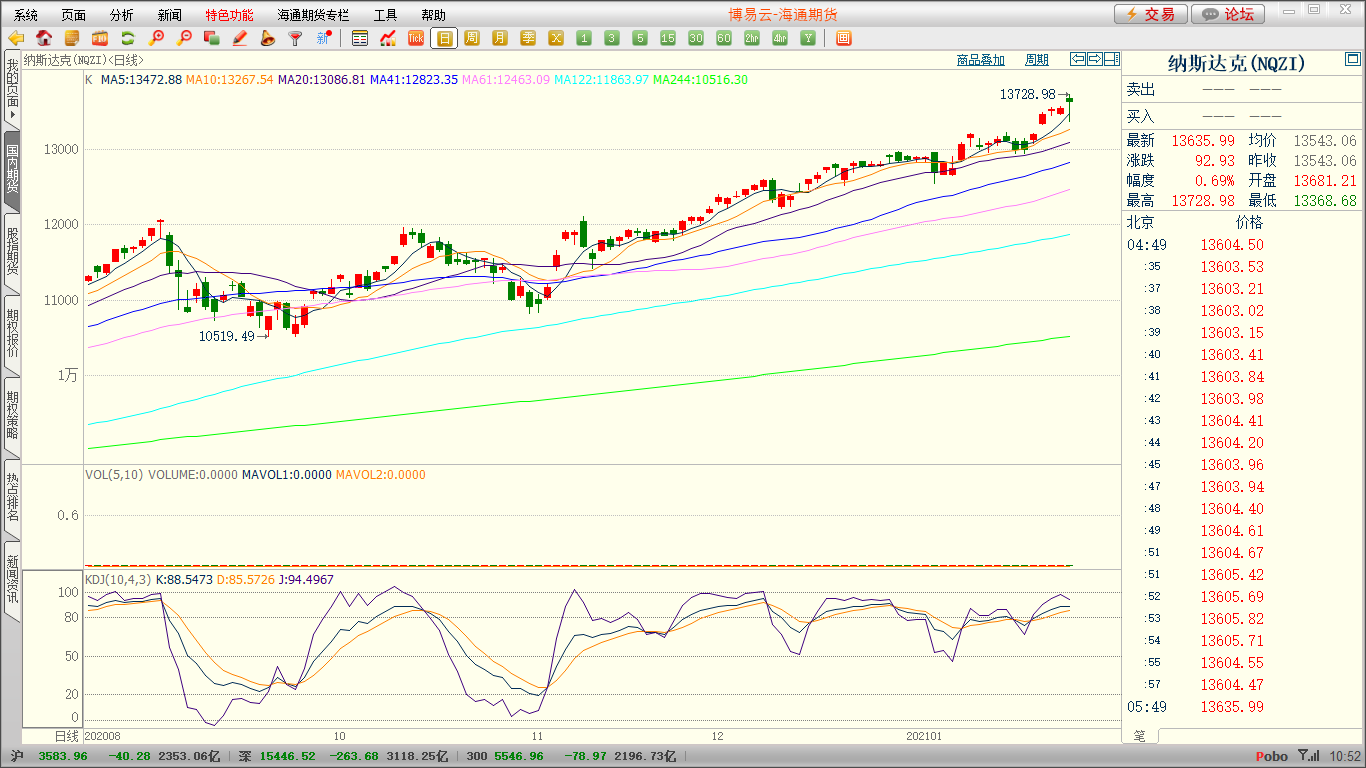Click the green Y period icon

(x=808, y=38)
